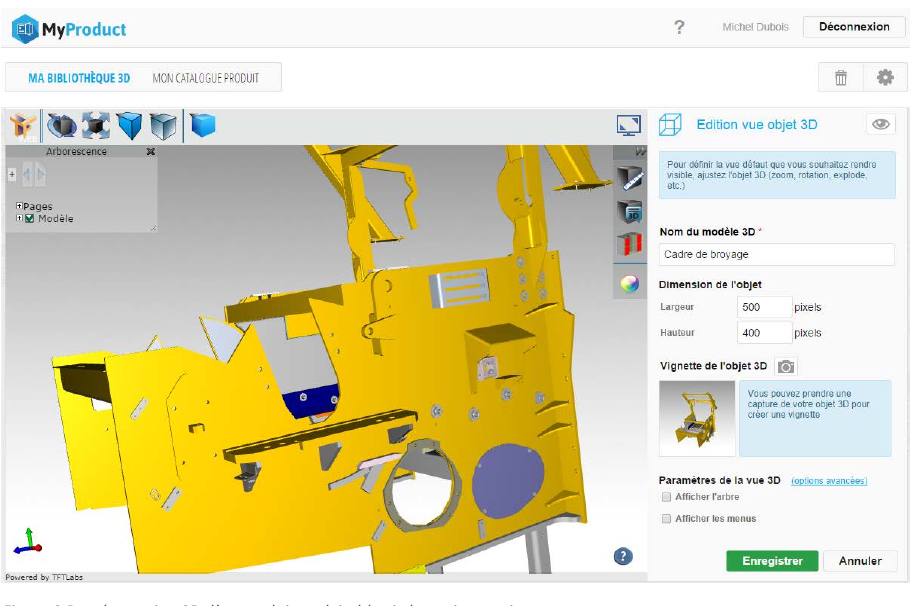Switch the 3D viewer to fullscreen
This screenshot has height=606, width=912.
pyautogui.click(x=629, y=125)
